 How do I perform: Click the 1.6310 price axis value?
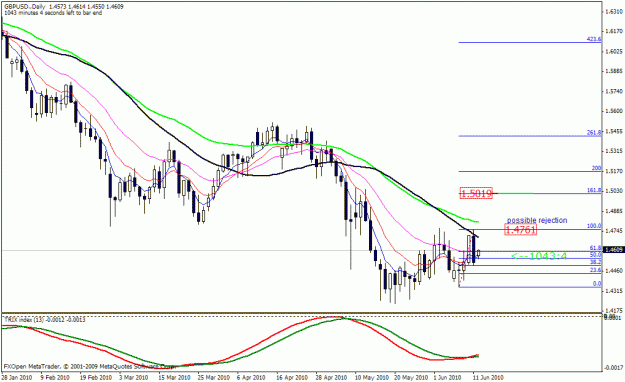point(614,12)
